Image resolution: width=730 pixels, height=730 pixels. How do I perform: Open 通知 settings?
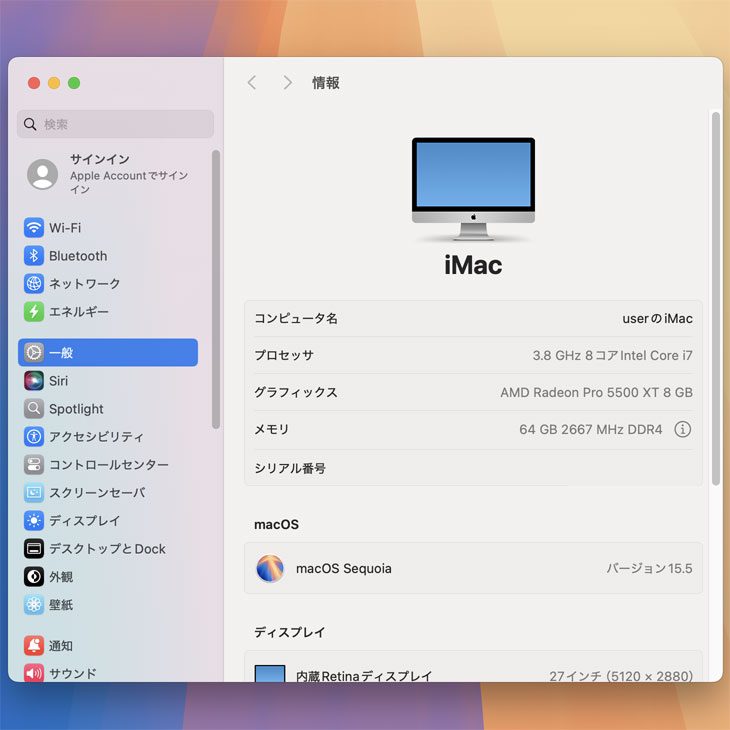(x=108, y=646)
